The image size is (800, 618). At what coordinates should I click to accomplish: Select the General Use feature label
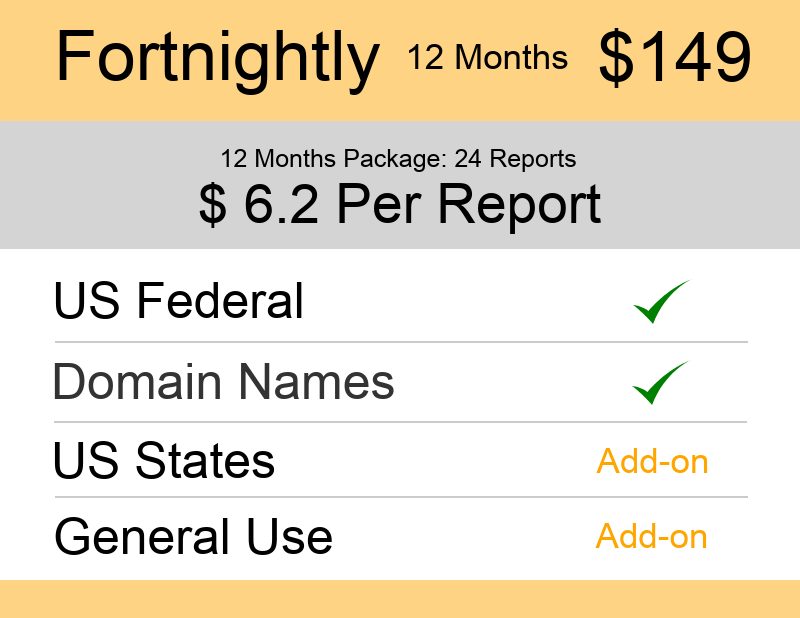[x=193, y=537]
